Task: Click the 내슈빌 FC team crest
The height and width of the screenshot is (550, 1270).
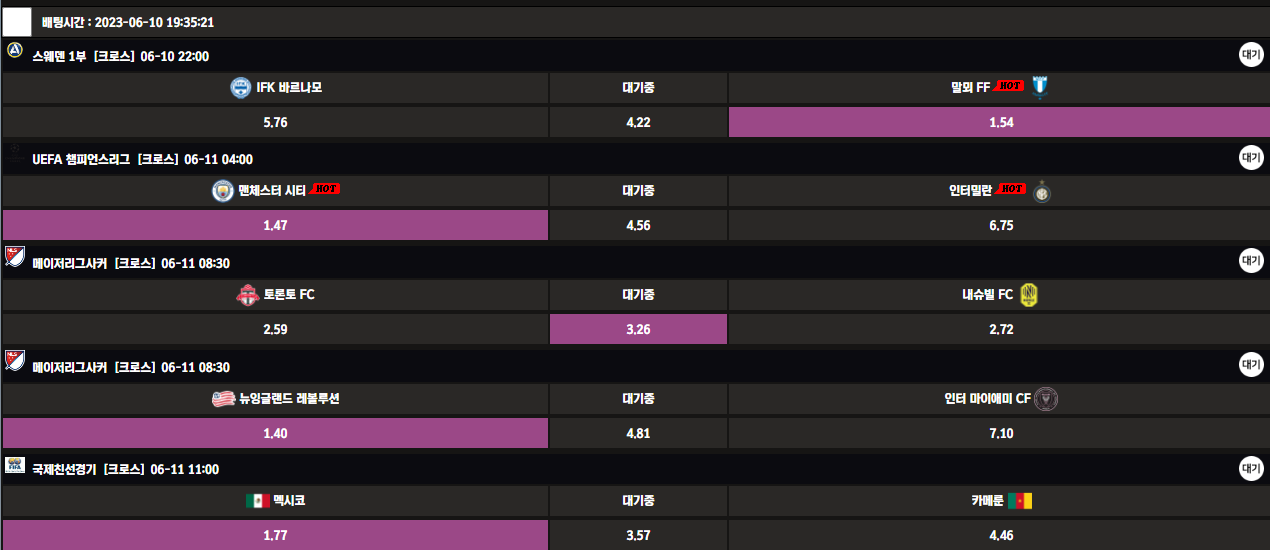Action: (1030, 295)
